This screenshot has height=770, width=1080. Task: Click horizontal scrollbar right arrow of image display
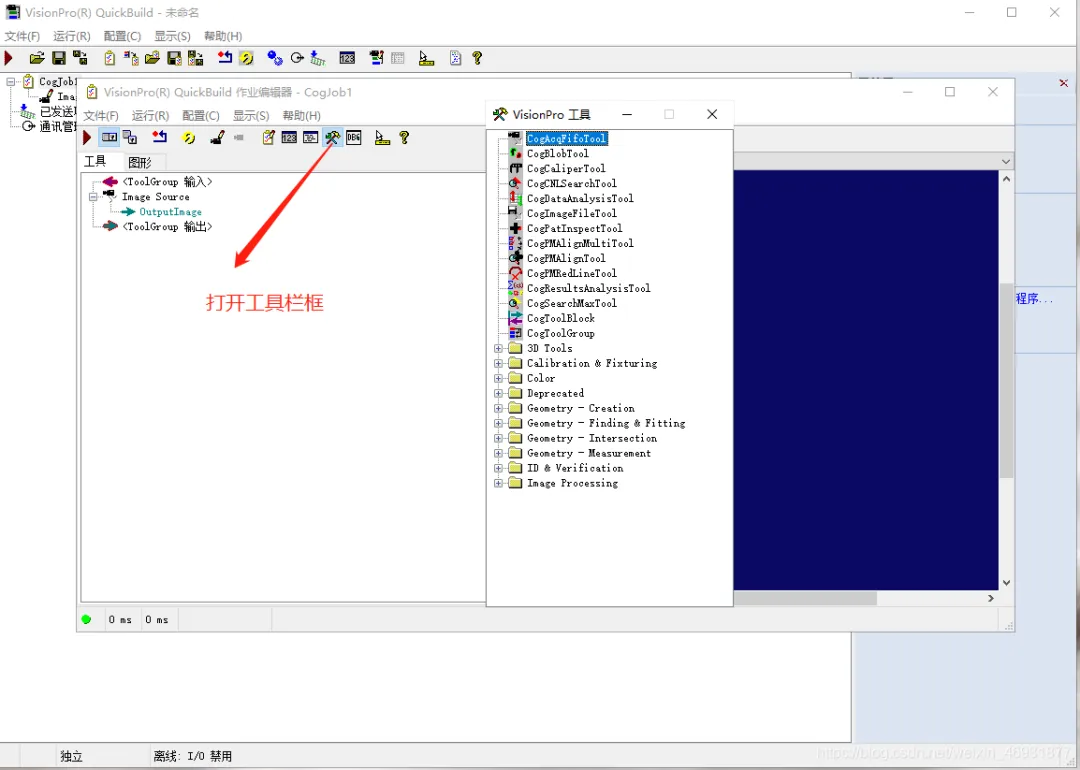click(x=991, y=599)
